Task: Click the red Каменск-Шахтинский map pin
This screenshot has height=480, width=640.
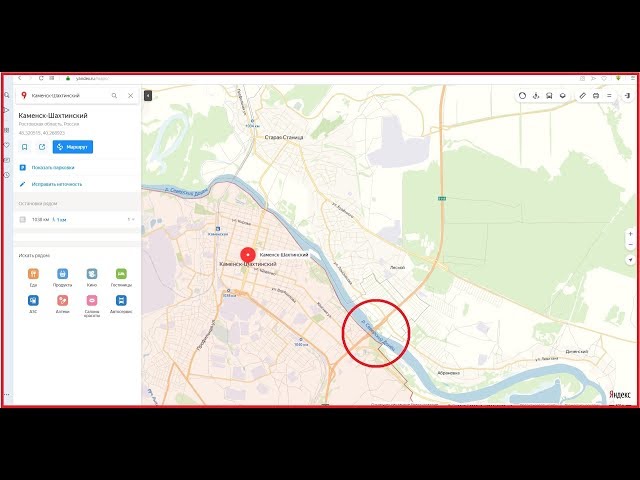Action: [x=248, y=255]
